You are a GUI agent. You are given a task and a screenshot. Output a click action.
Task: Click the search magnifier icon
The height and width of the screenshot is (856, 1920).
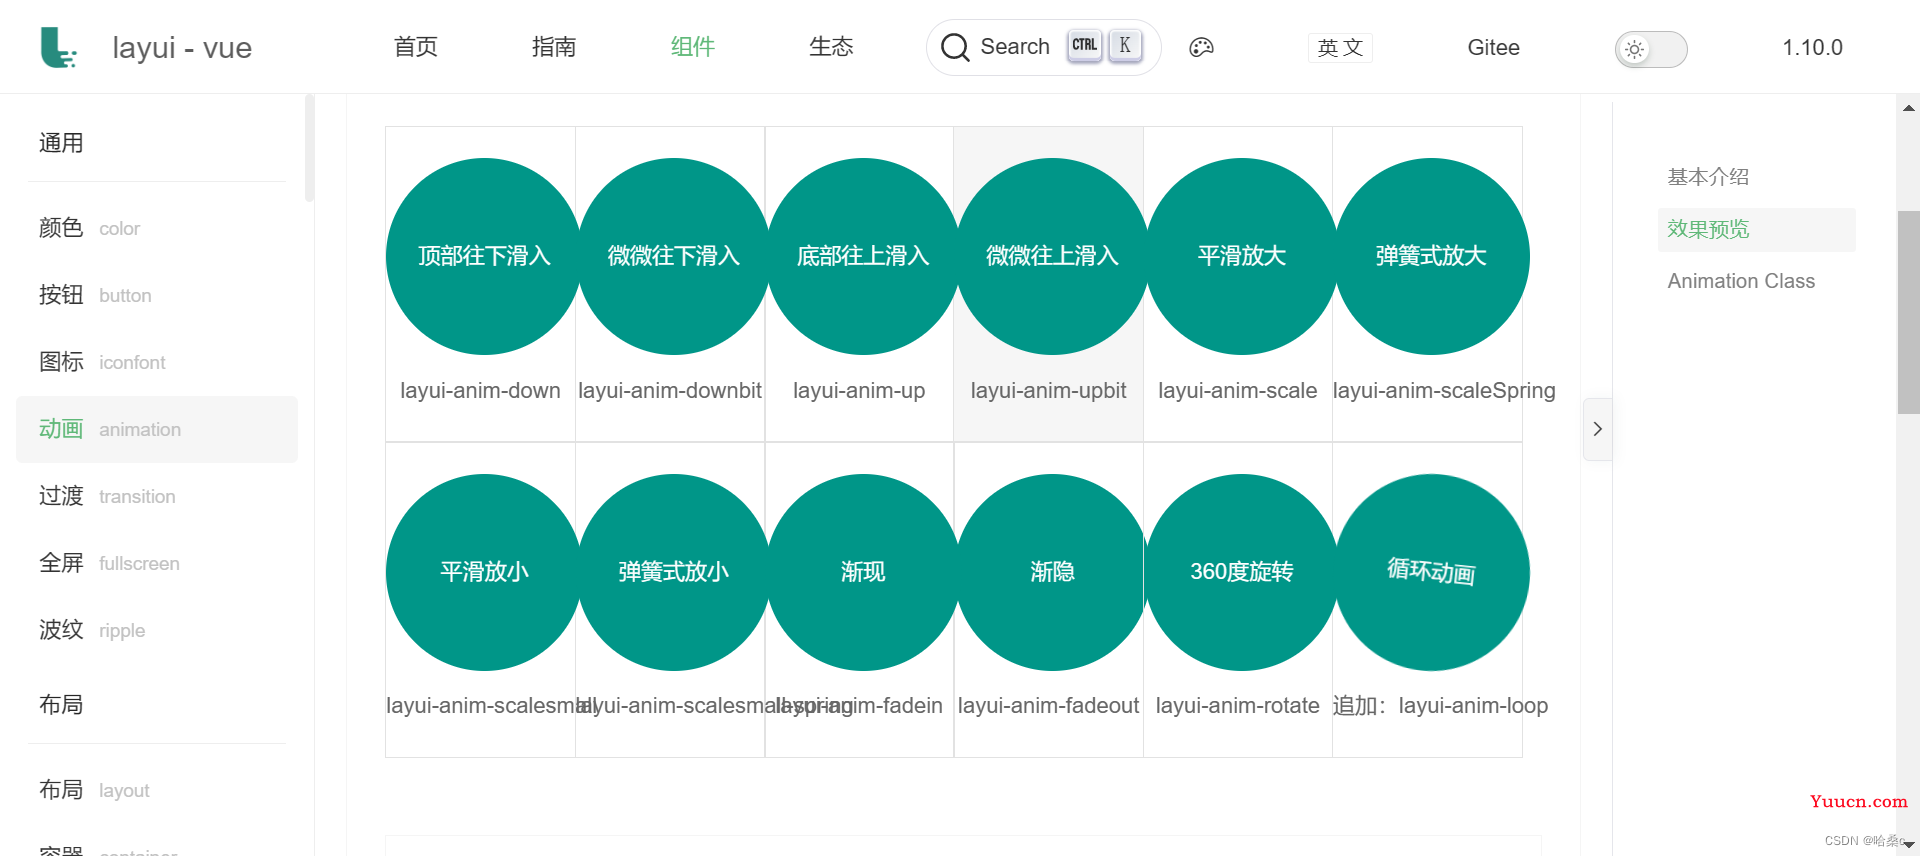click(x=955, y=47)
